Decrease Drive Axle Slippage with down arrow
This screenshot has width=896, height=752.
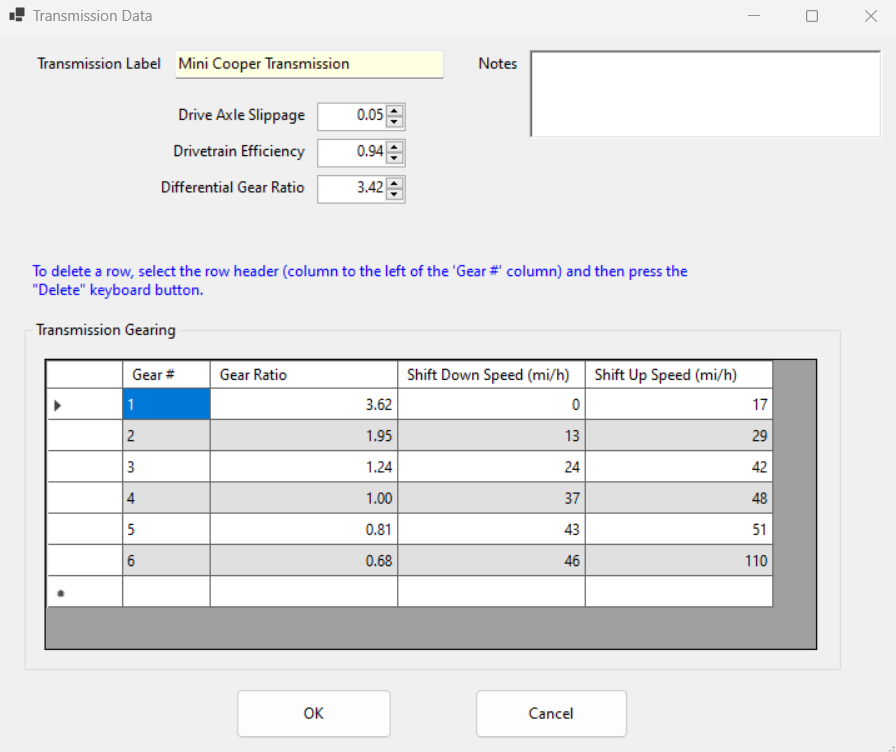(394, 122)
